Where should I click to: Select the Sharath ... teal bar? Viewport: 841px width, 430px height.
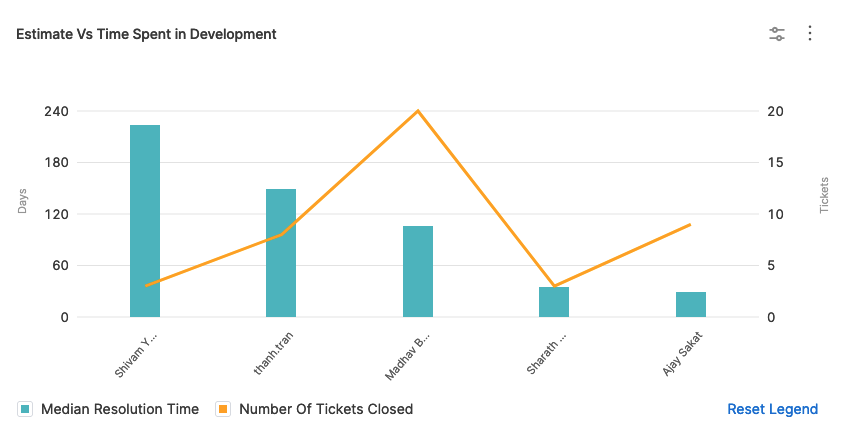pyautogui.click(x=554, y=302)
